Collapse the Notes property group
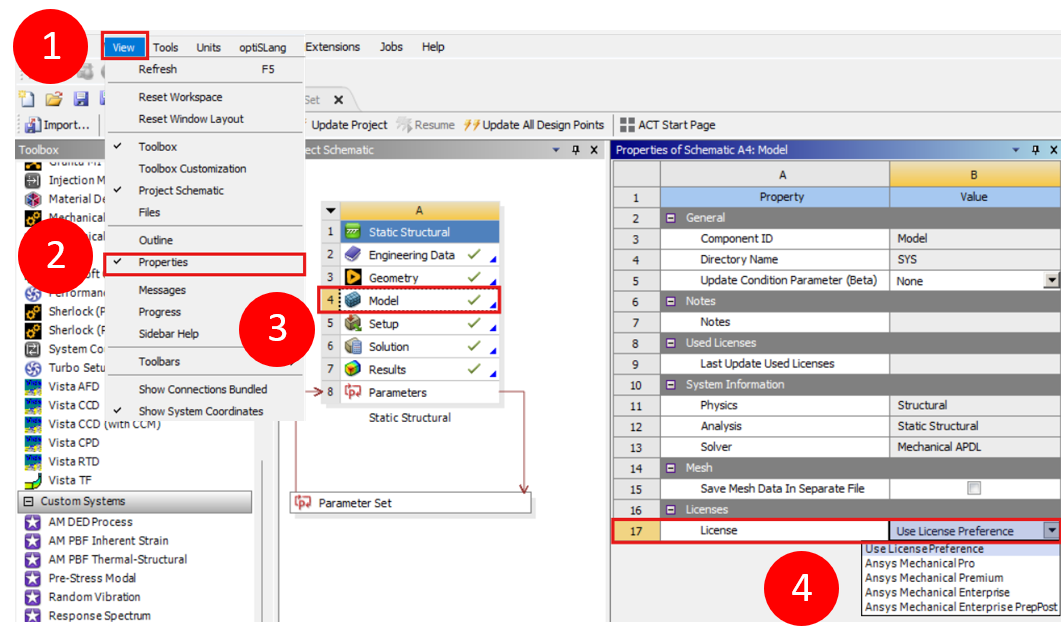The image size is (1061, 629). pos(671,301)
